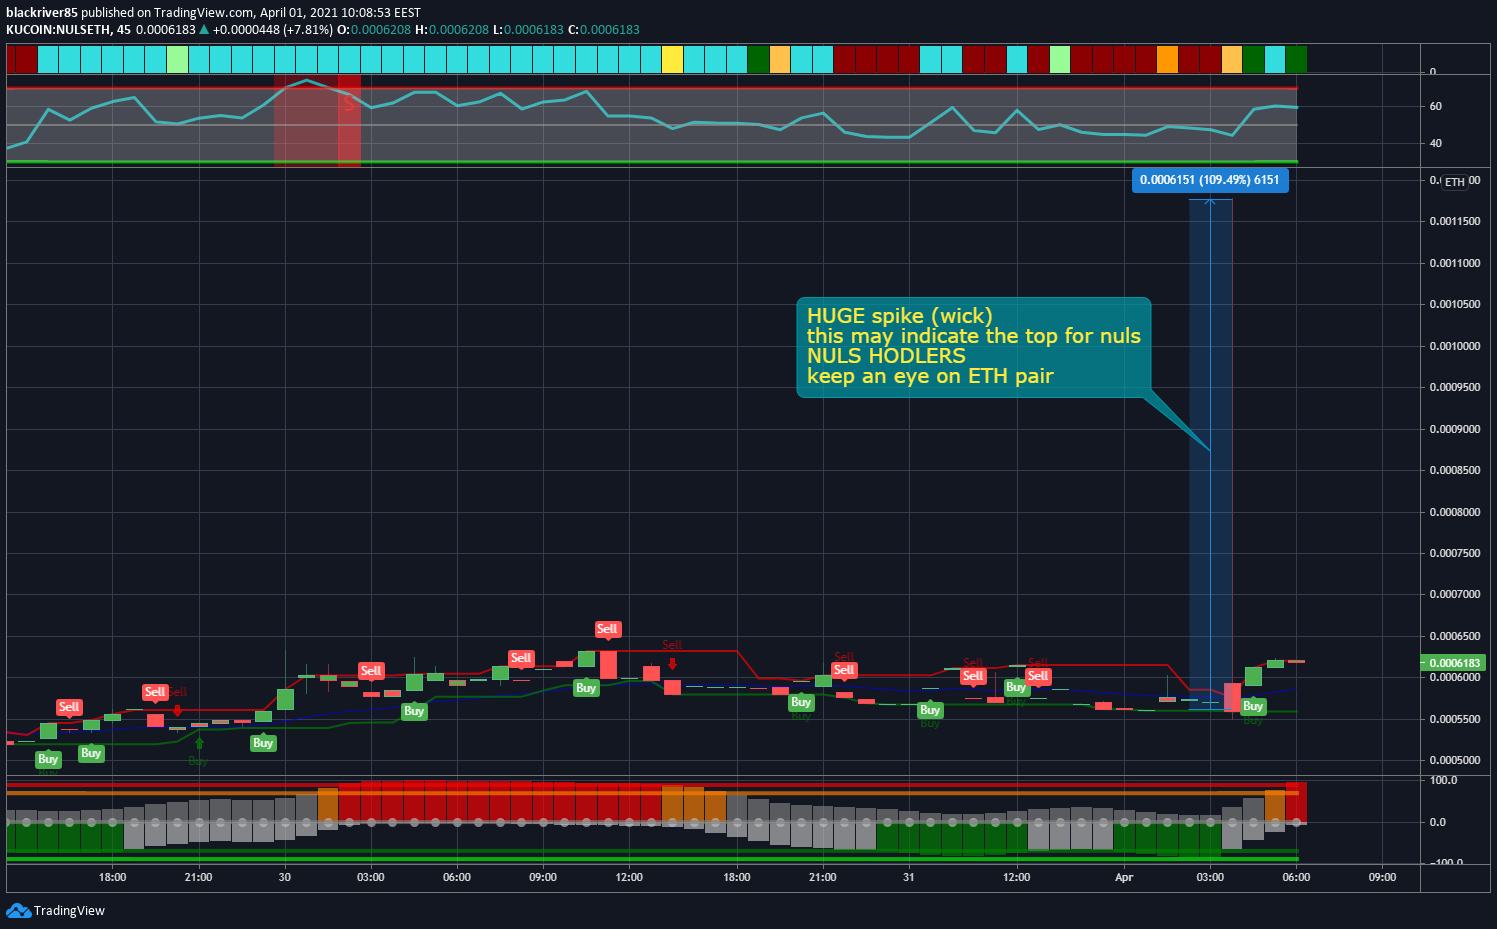Image resolution: width=1497 pixels, height=929 pixels.
Task: Click the 0.0008000 price axis label
Action: pyautogui.click(x=1455, y=512)
